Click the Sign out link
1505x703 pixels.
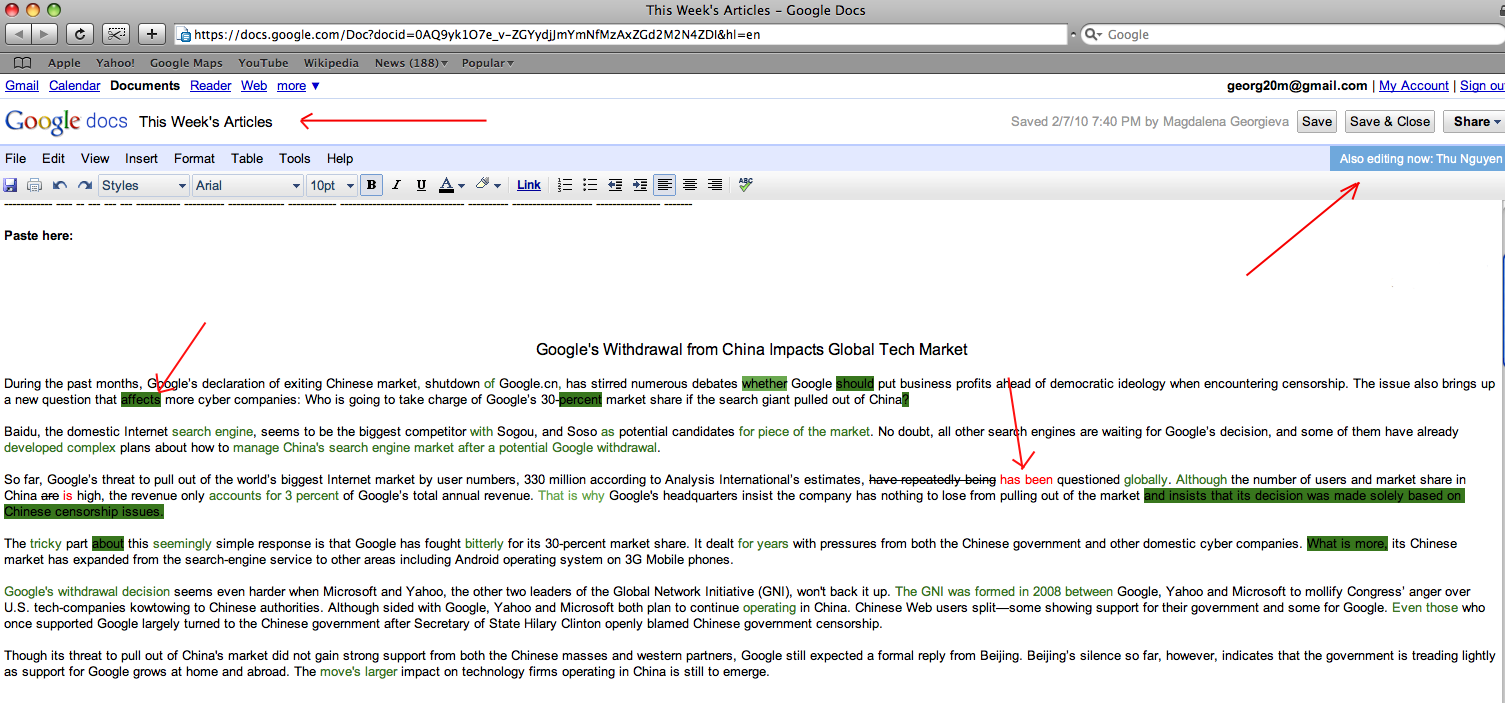pos(1482,86)
